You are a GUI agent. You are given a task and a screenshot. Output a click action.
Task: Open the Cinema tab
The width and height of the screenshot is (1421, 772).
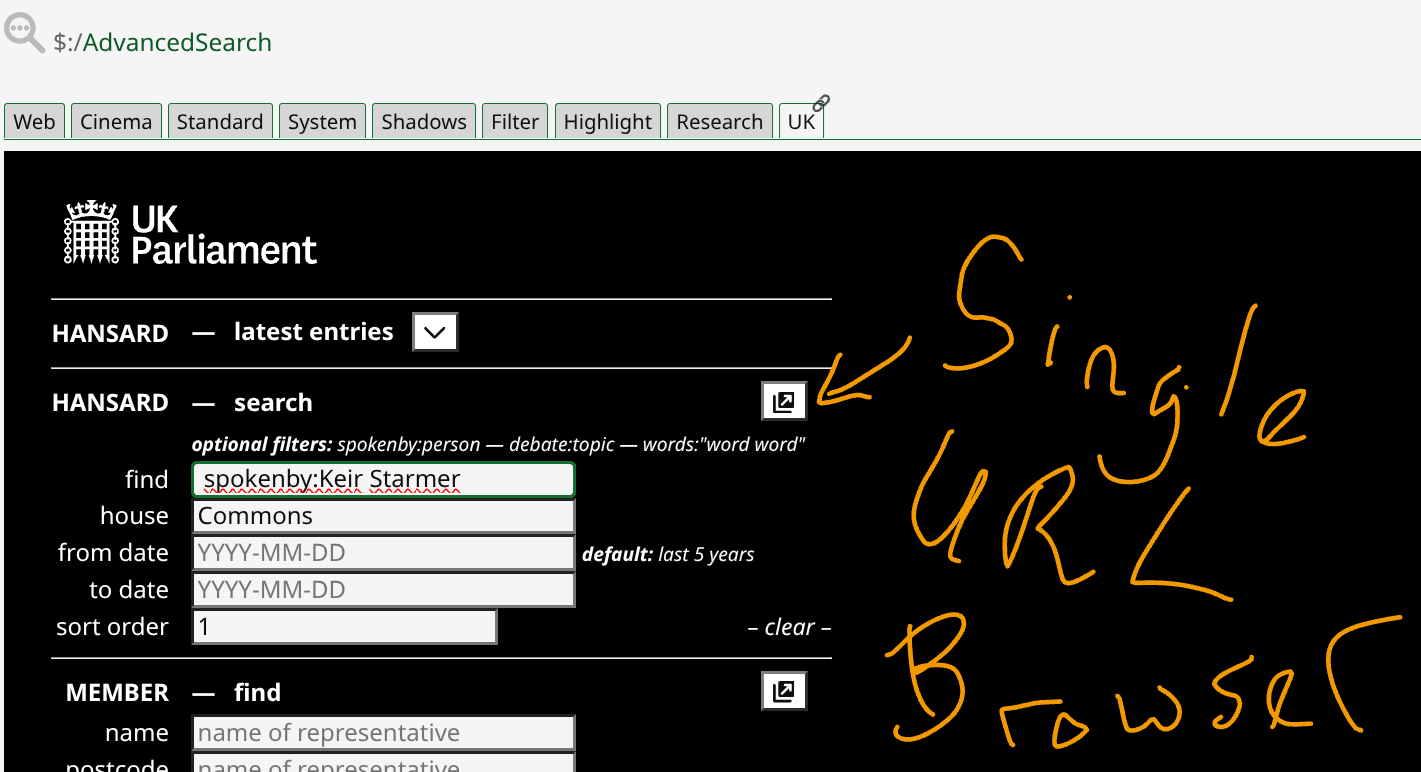click(x=116, y=122)
